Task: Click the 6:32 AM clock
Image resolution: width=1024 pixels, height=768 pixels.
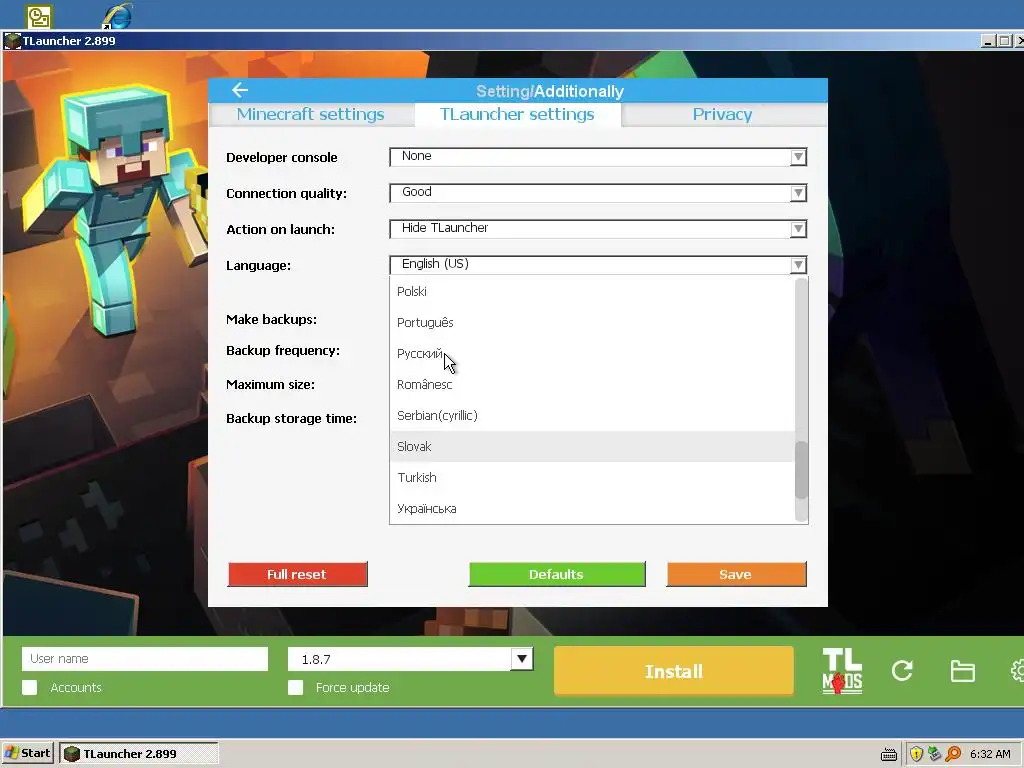Action: point(990,754)
